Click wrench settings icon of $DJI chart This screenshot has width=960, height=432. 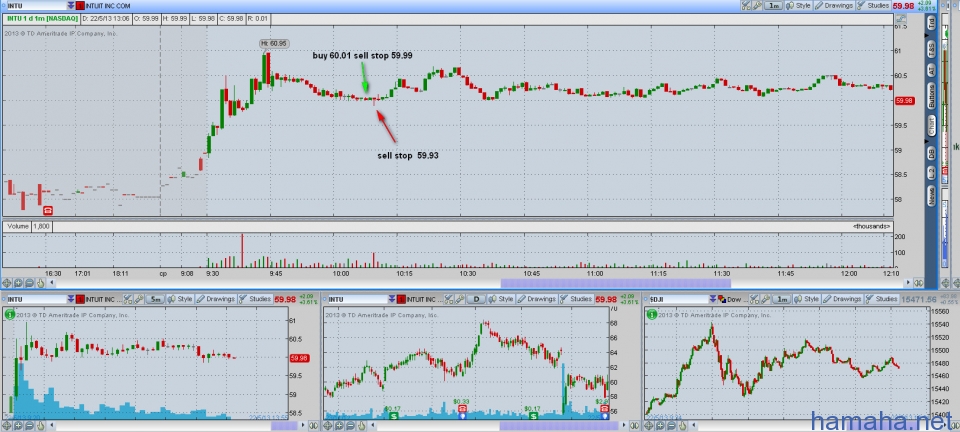click(x=766, y=299)
